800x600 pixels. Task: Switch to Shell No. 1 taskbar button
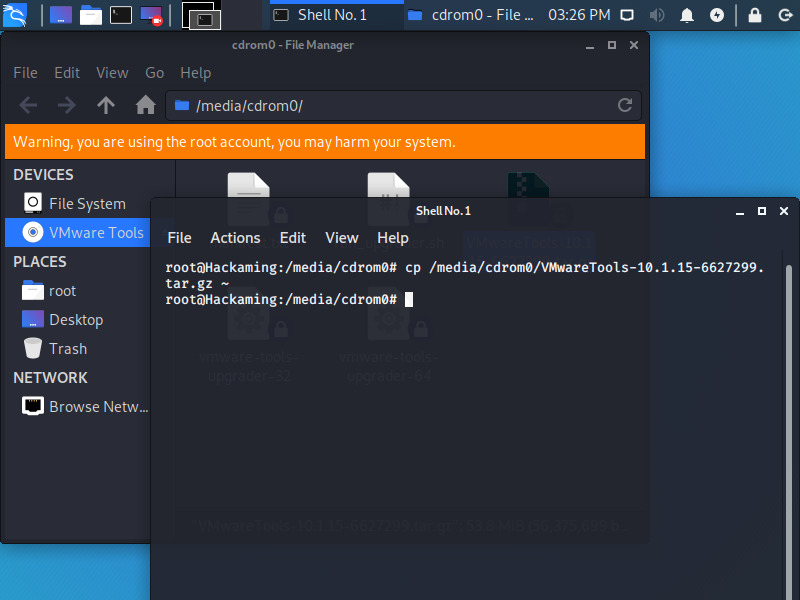337,15
